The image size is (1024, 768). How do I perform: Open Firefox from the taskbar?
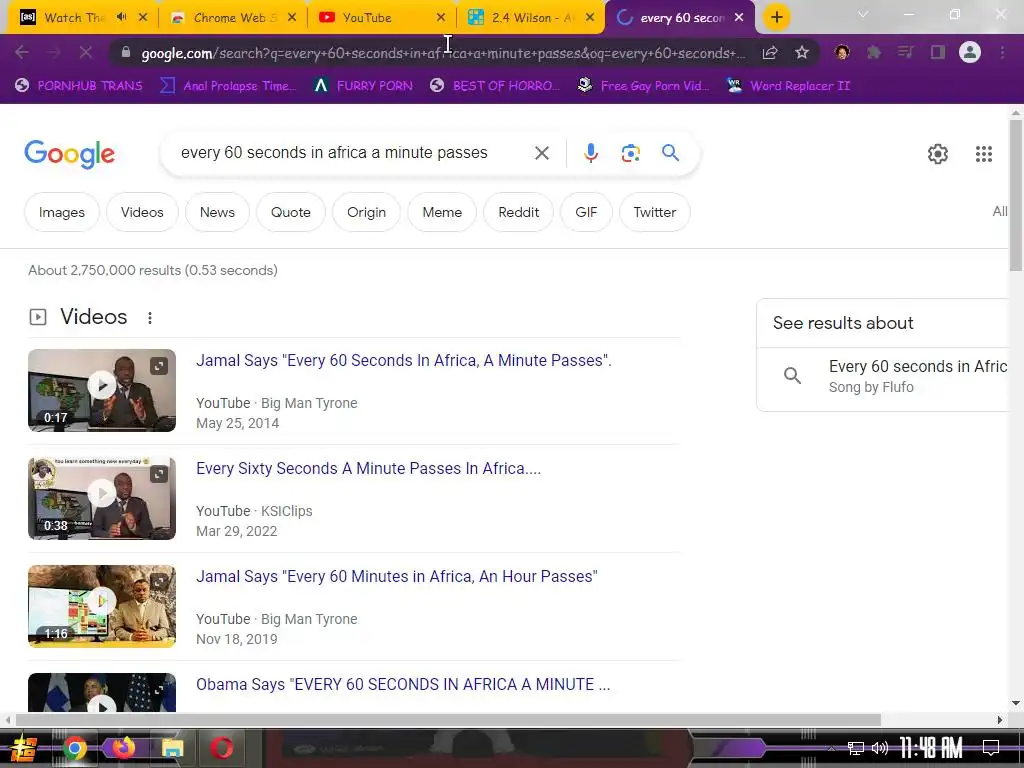click(x=123, y=748)
